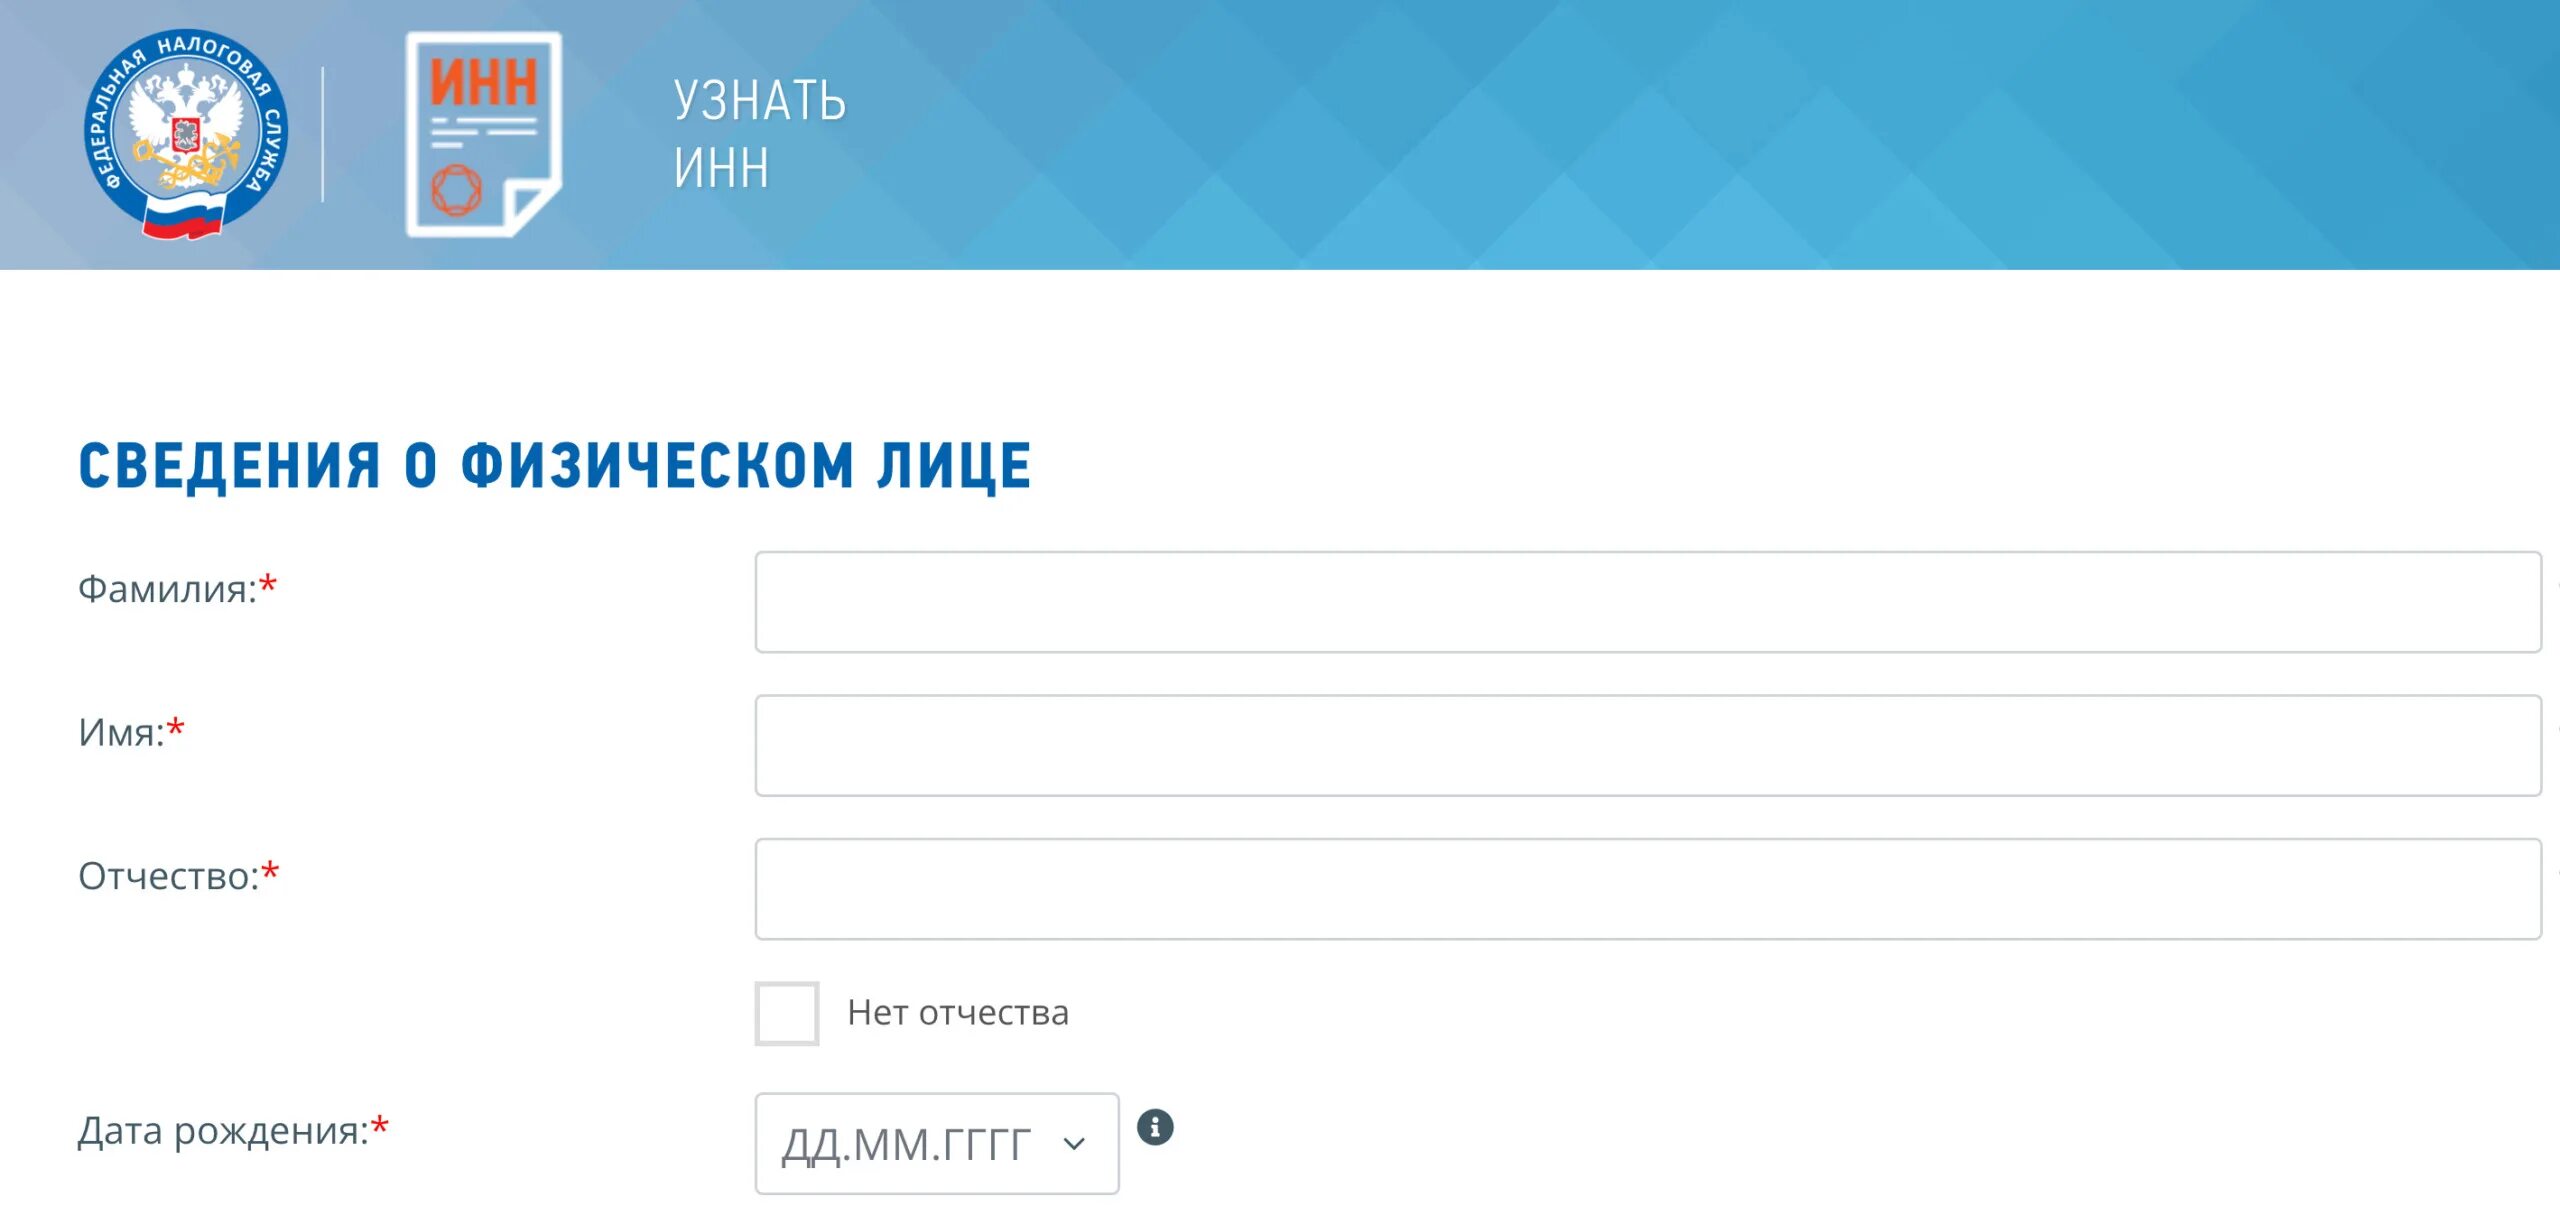Open the ДД.ММ.ГГГГ date selector
Image resolution: width=2560 pixels, height=1206 pixels.
point(937,1143)
